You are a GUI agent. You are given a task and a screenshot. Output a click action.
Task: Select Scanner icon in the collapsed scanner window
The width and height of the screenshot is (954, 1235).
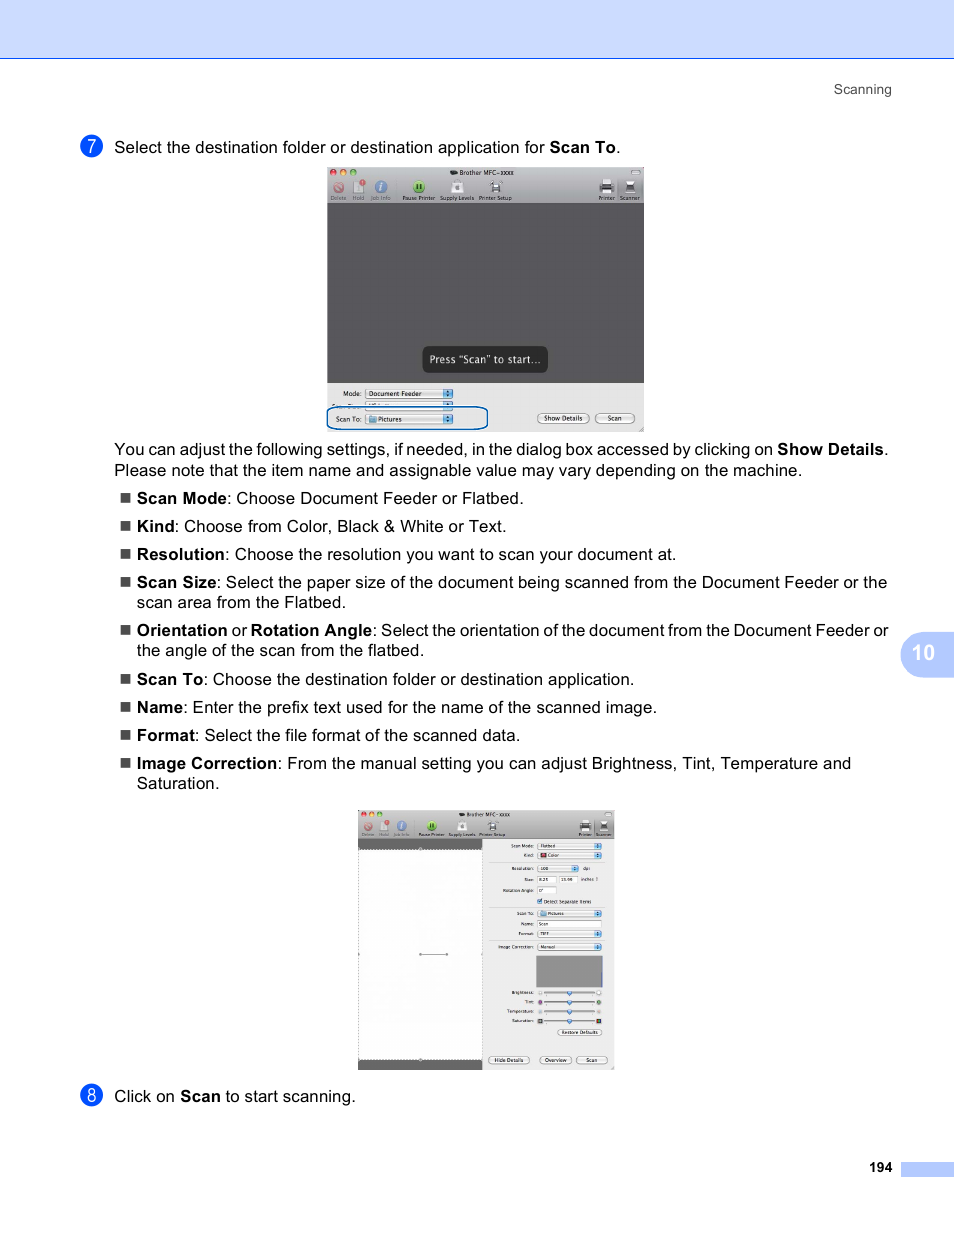pyautogui.click(x=630, y=188)
